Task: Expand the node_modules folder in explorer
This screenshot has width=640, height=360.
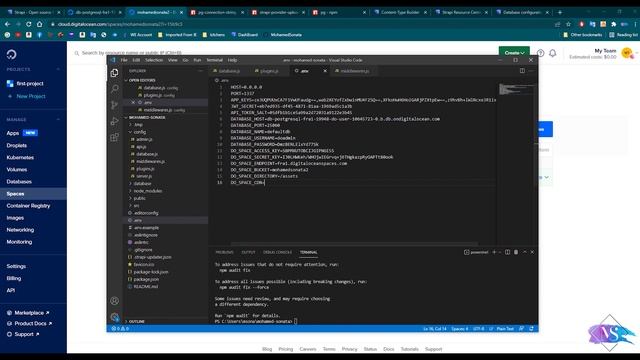Action: tap(148, 191)
